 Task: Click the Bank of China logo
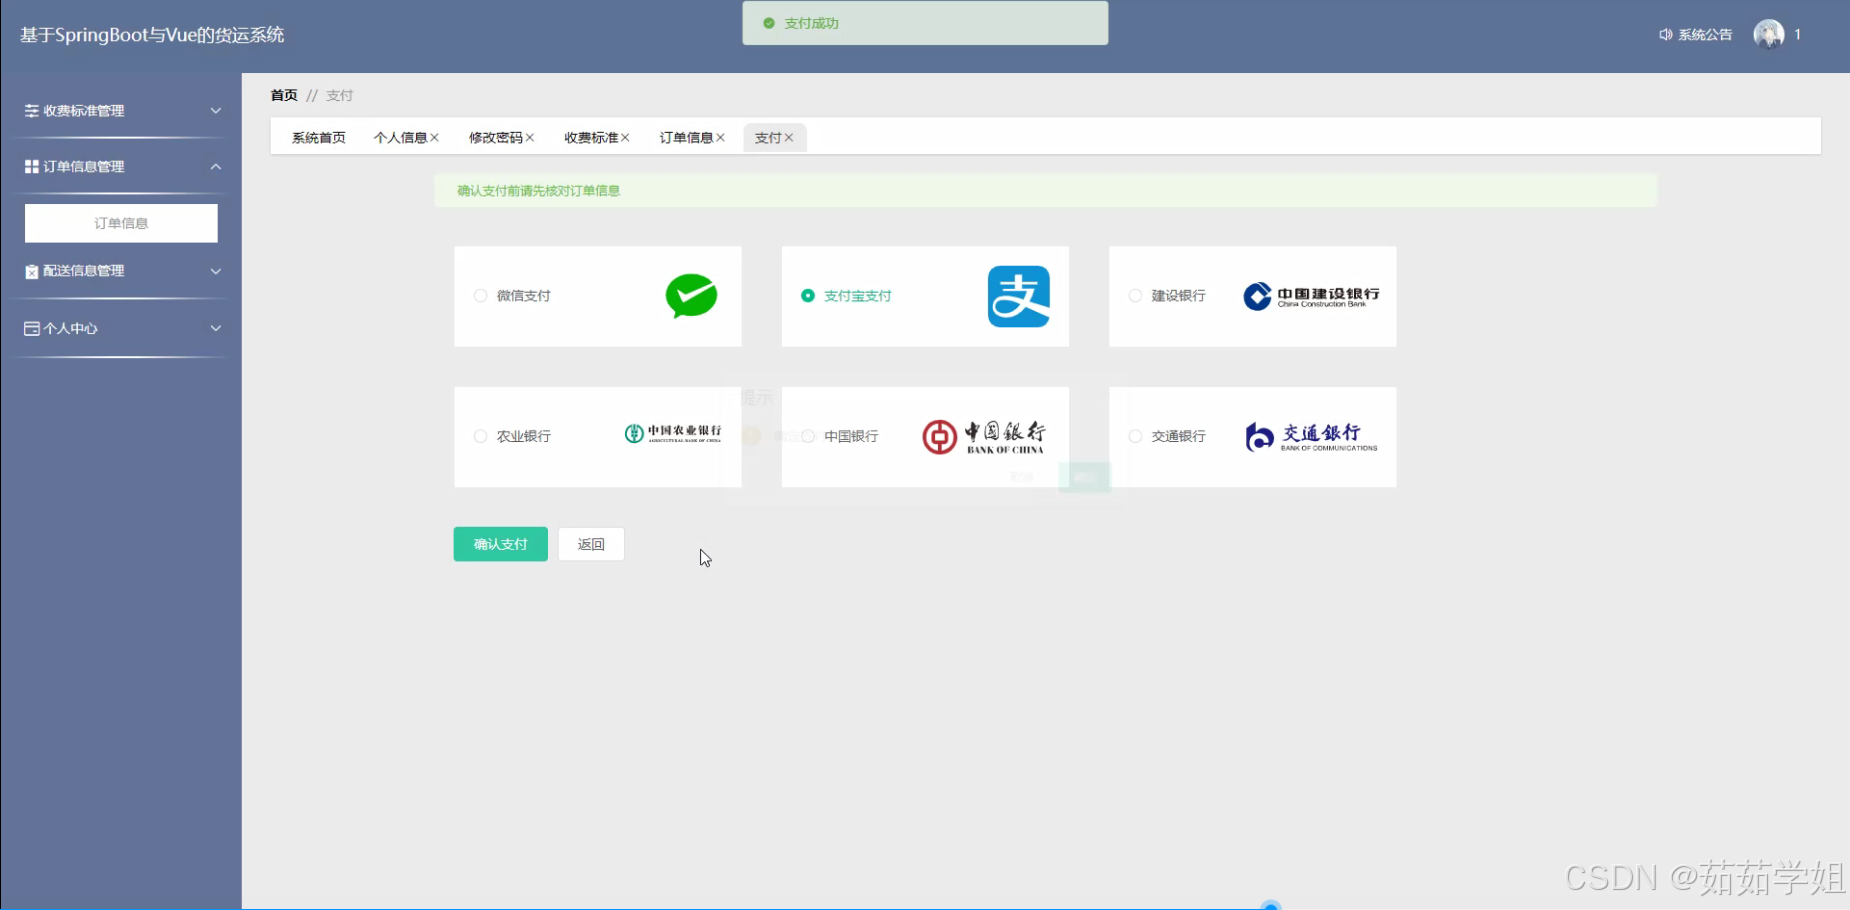pos(984,437)
